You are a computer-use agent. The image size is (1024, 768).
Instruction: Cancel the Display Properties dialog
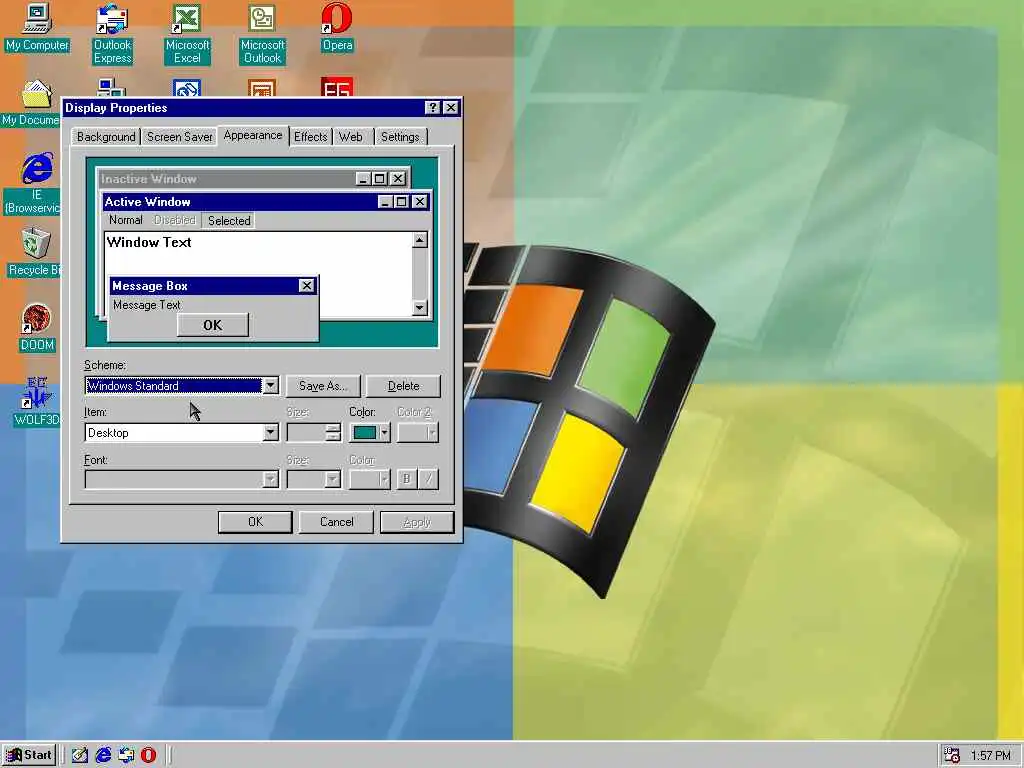336,522
